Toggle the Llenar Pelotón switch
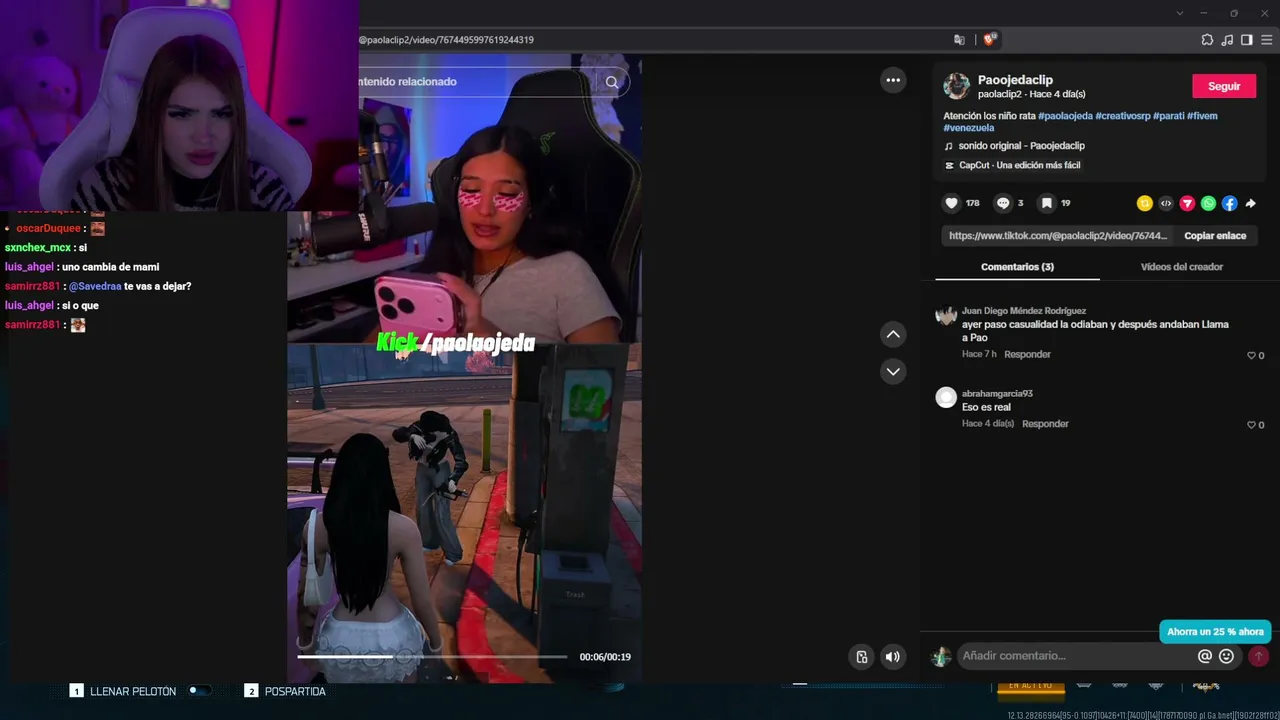The height and width of the screenshot is (720, 1280). point(199,691)
